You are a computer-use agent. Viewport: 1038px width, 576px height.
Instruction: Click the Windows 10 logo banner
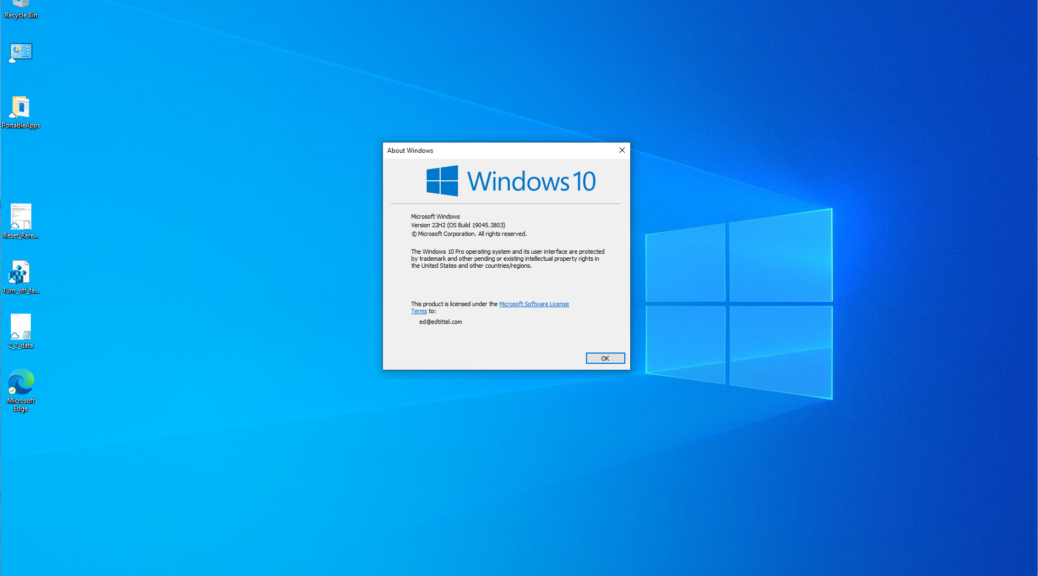click(x=510, y=181)
